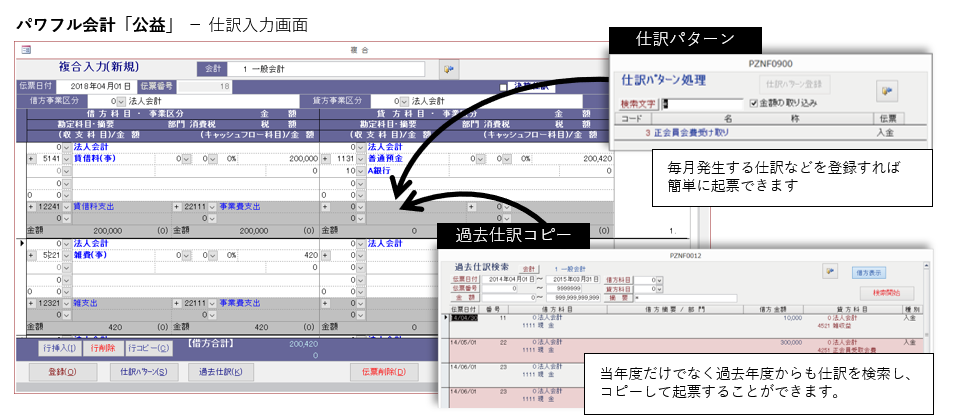Open 仕訳パターン(S) from the bottom buttons

(144, 372)
